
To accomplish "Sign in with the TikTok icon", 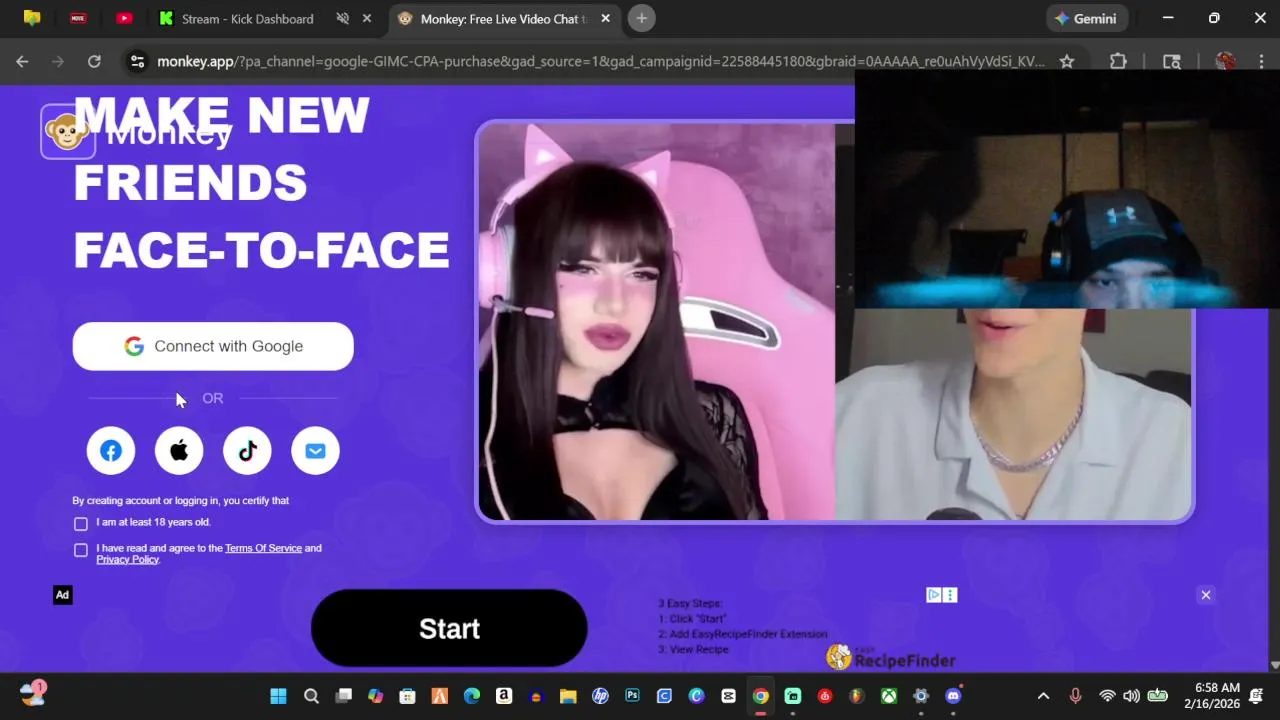I will click(x=247, y=451).
